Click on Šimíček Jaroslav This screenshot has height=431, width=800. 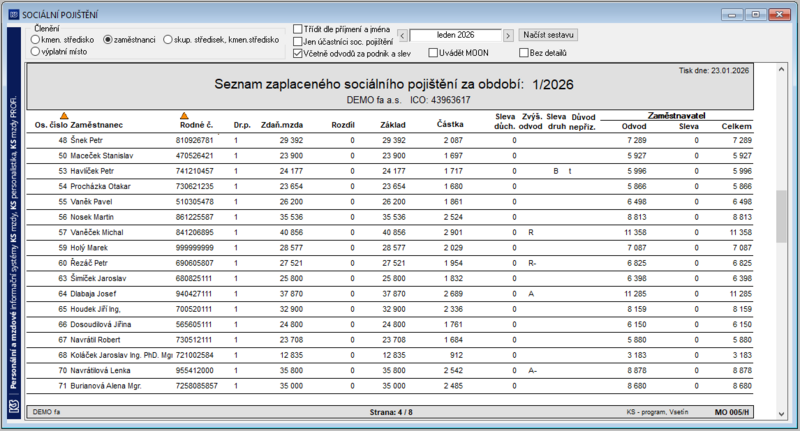click(x=98, y=278)
